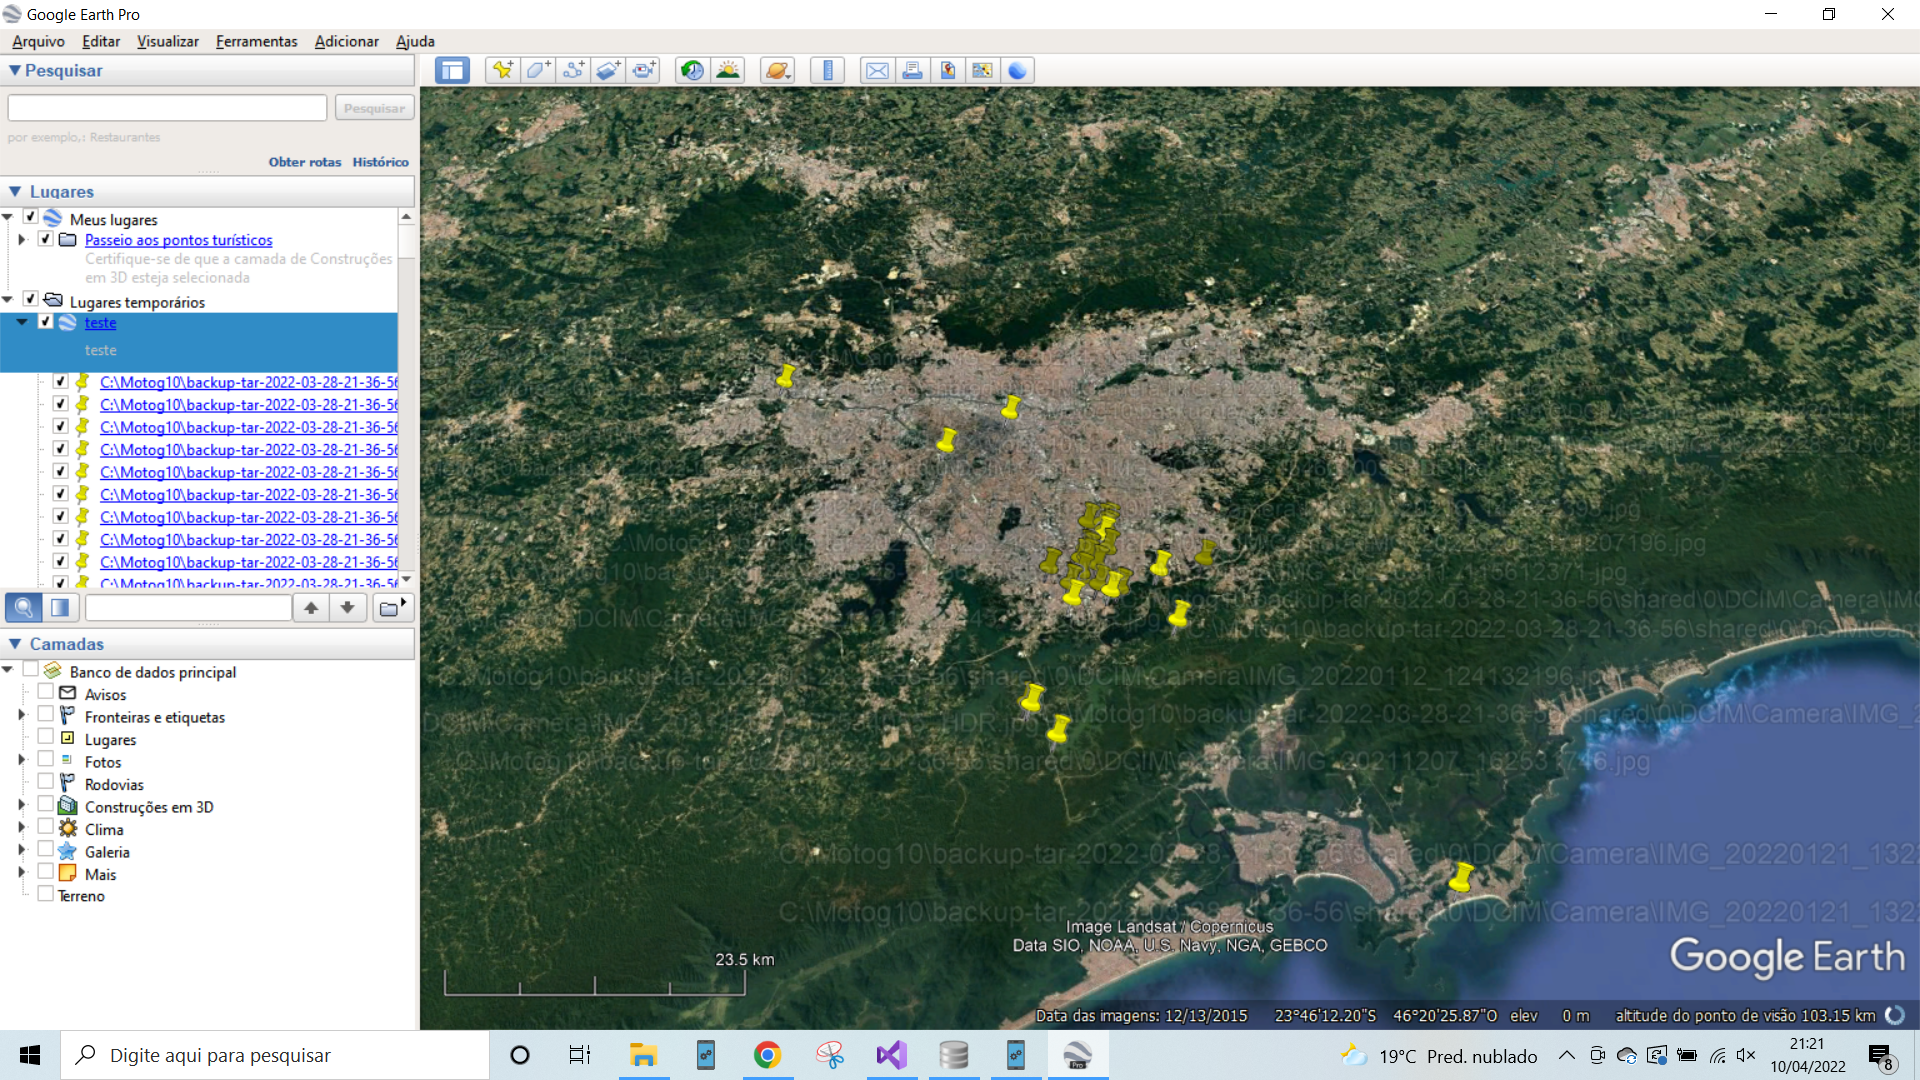Image resolution: width=1920 pixels, height=1080 pixels.
Task: Enable the Rodovias layer checkbox
Action: [45, 781]
